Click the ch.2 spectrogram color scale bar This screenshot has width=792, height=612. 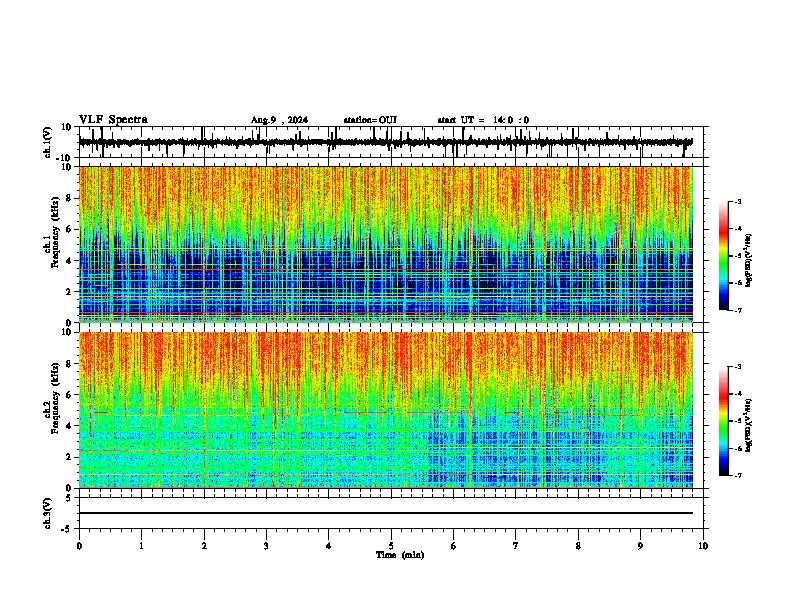click(724, 421)
